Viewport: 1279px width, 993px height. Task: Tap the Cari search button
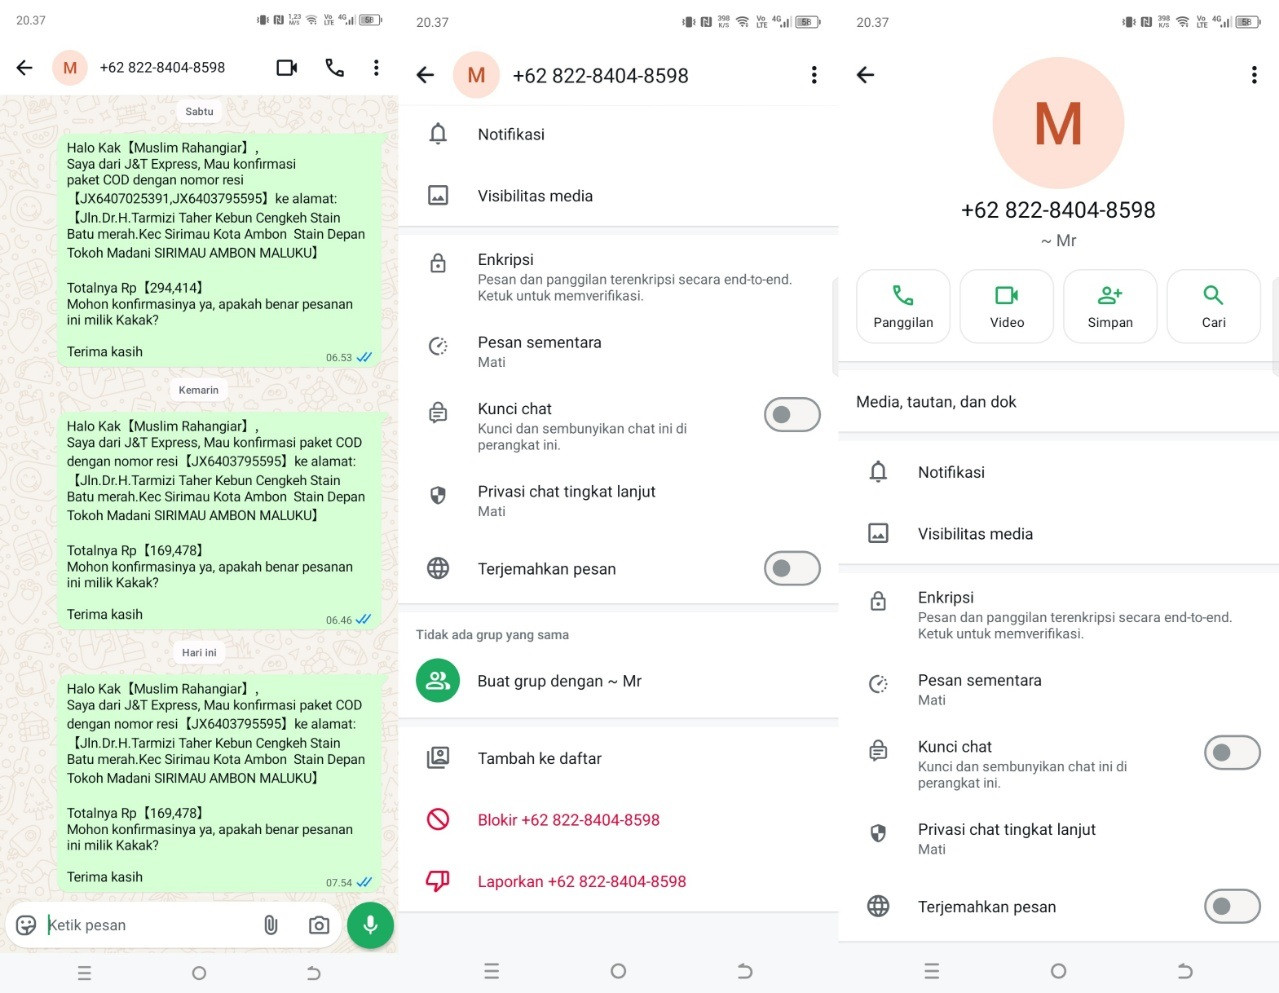[1213, 306]
